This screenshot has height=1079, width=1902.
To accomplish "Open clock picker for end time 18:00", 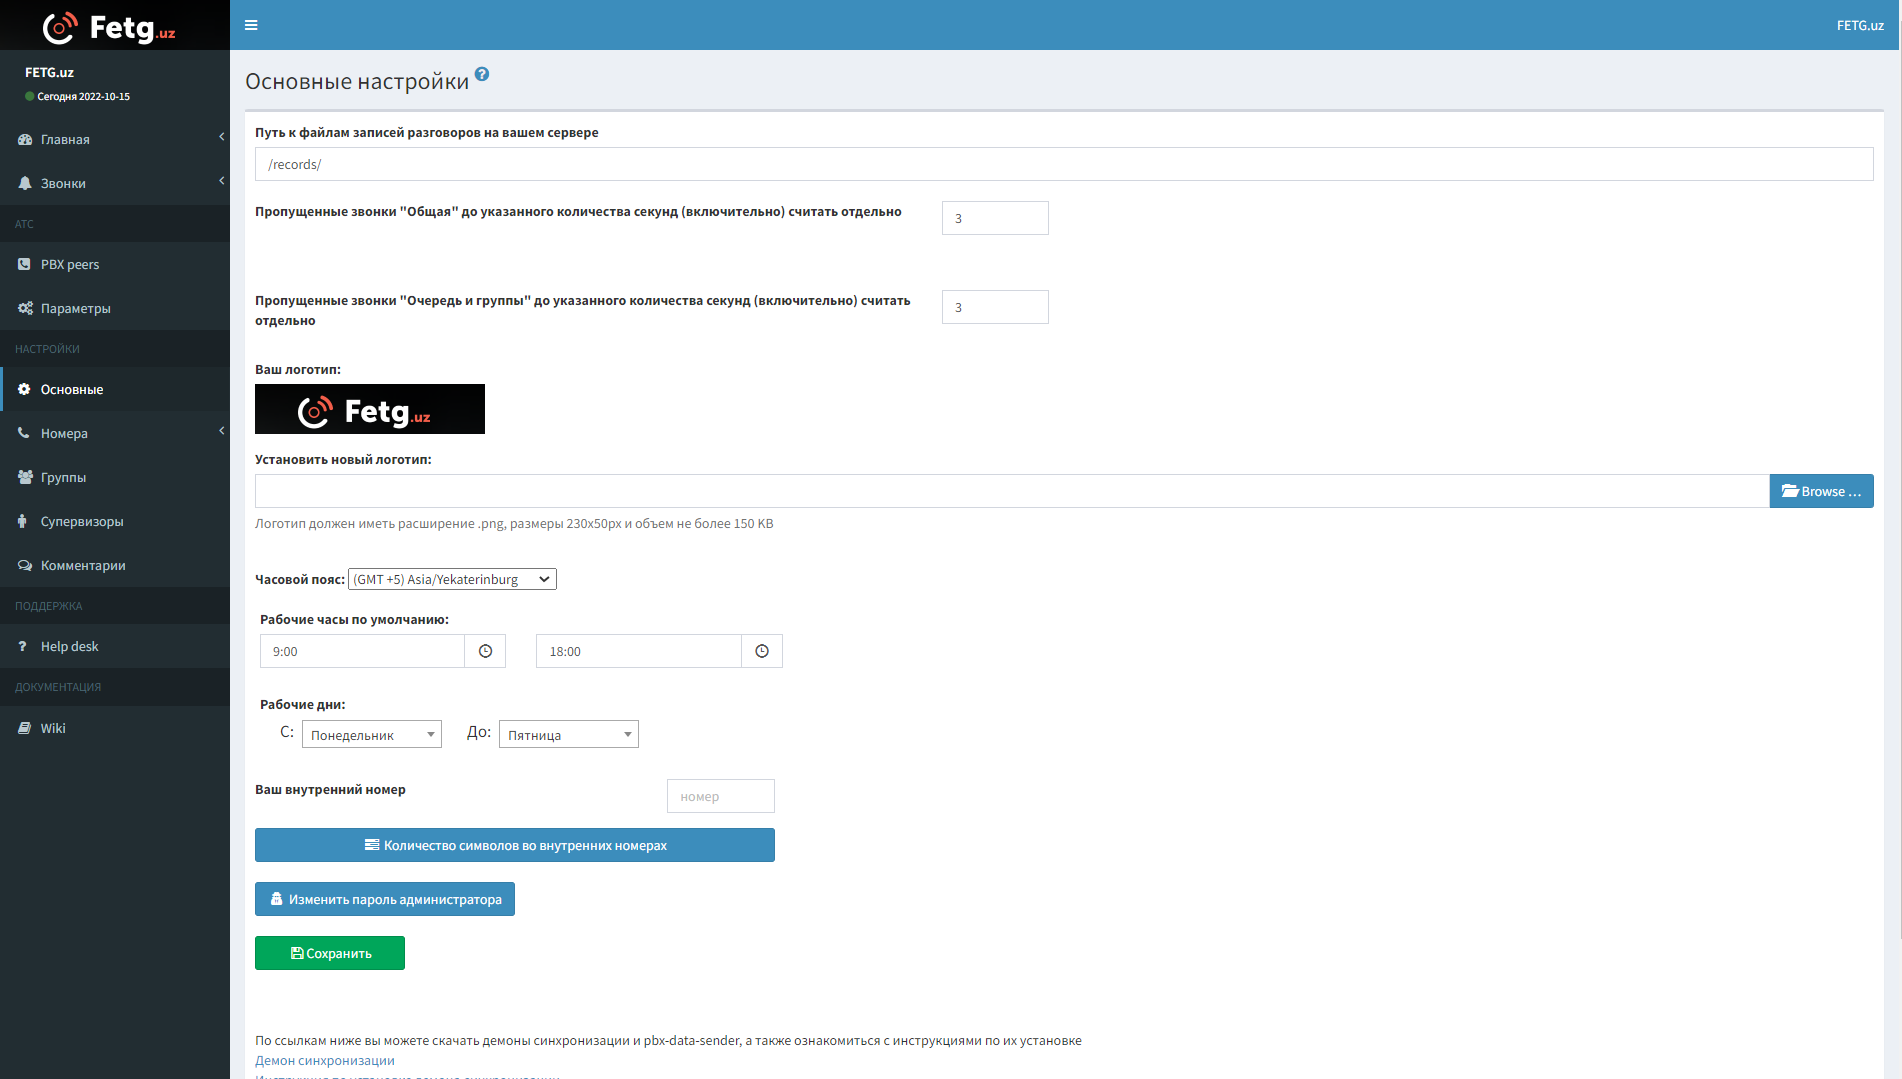I will (762, 651).
